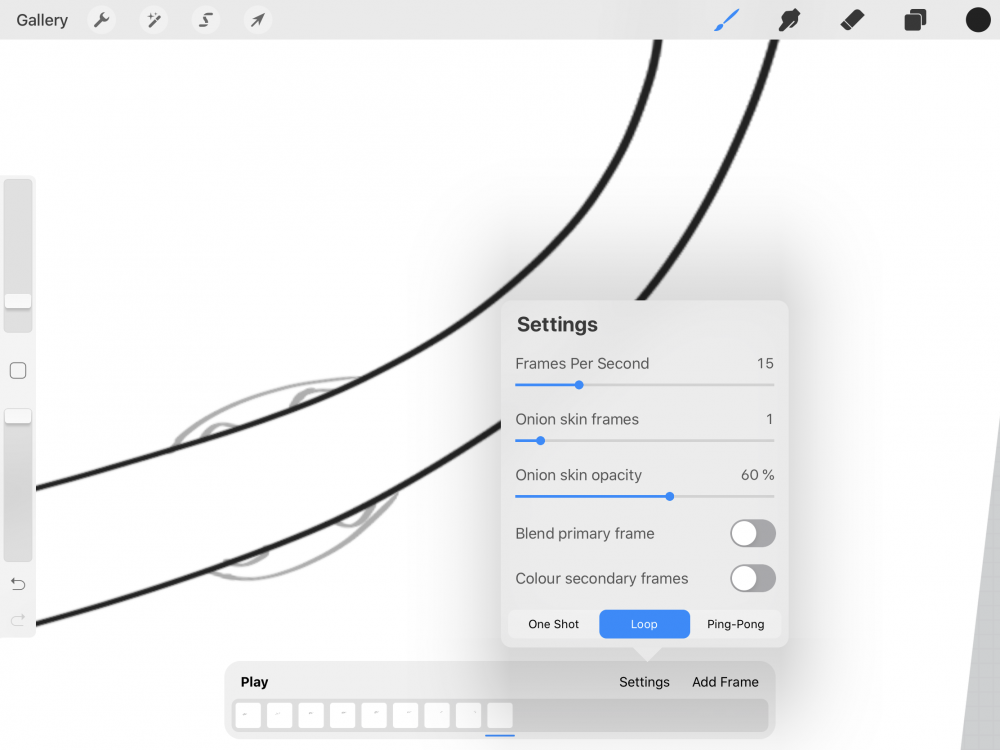
Task: Switch to Ping-Pong playback mode
Action: click(735, 624)
